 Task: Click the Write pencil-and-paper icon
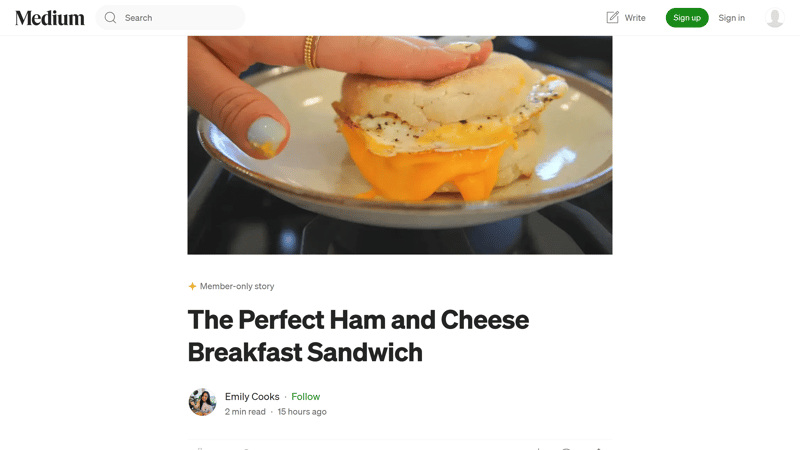click(x=612, y=17)
